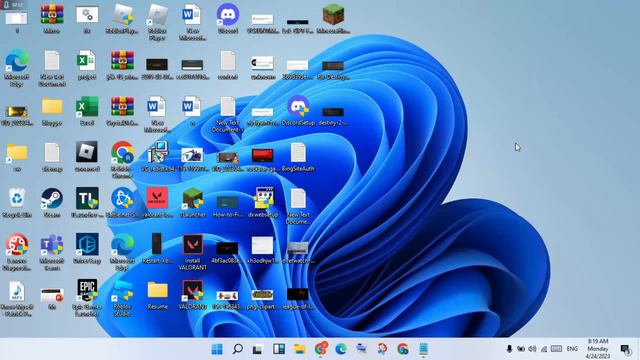Select the red valorant setup icon

tap(157, 199)
